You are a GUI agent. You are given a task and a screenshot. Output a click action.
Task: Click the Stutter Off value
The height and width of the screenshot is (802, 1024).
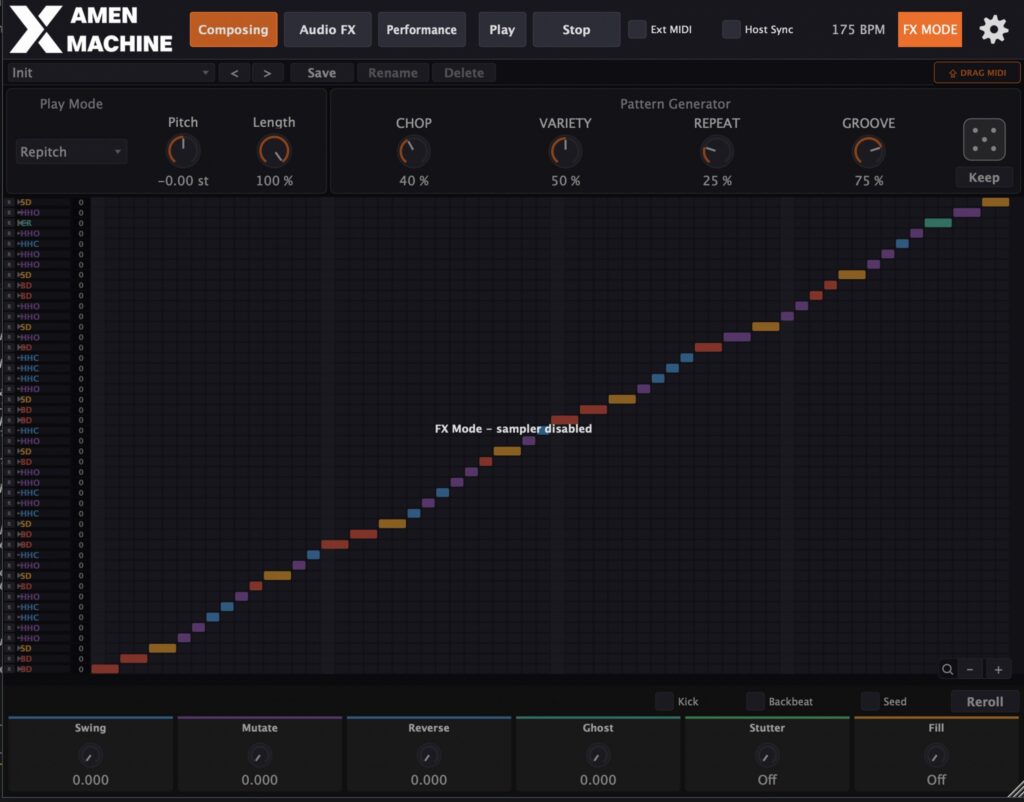767,780
